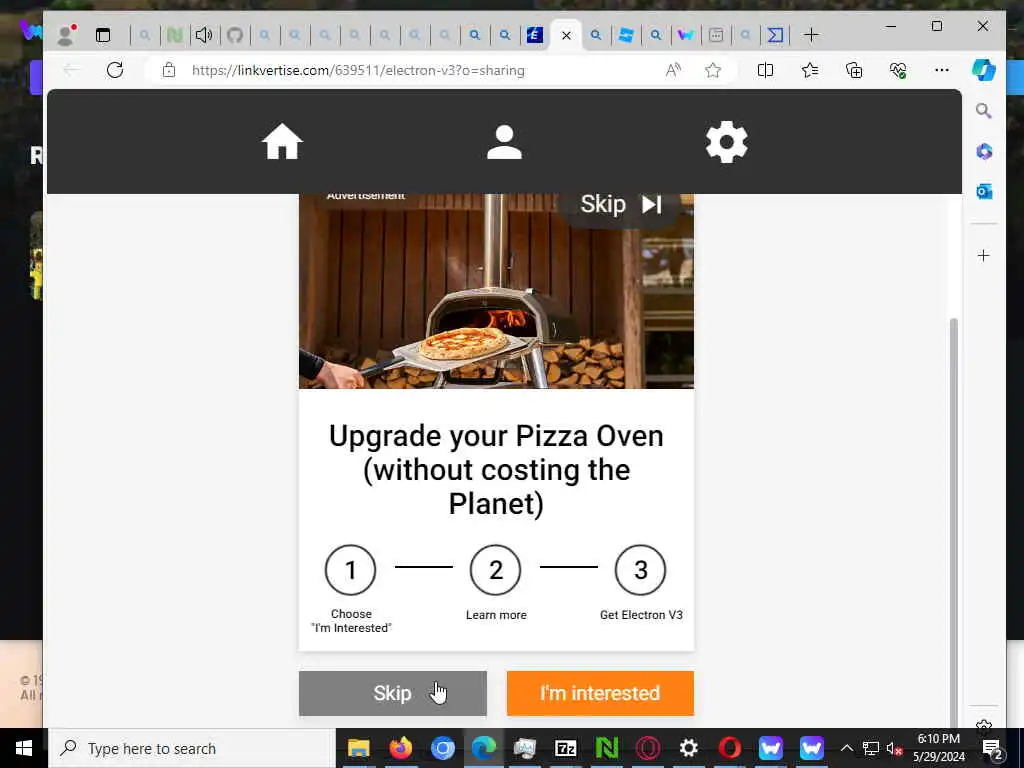The image size is (1024, 768).
Task: Open red Opera browser on the taskbar
Action: click(x=729, y=748)
